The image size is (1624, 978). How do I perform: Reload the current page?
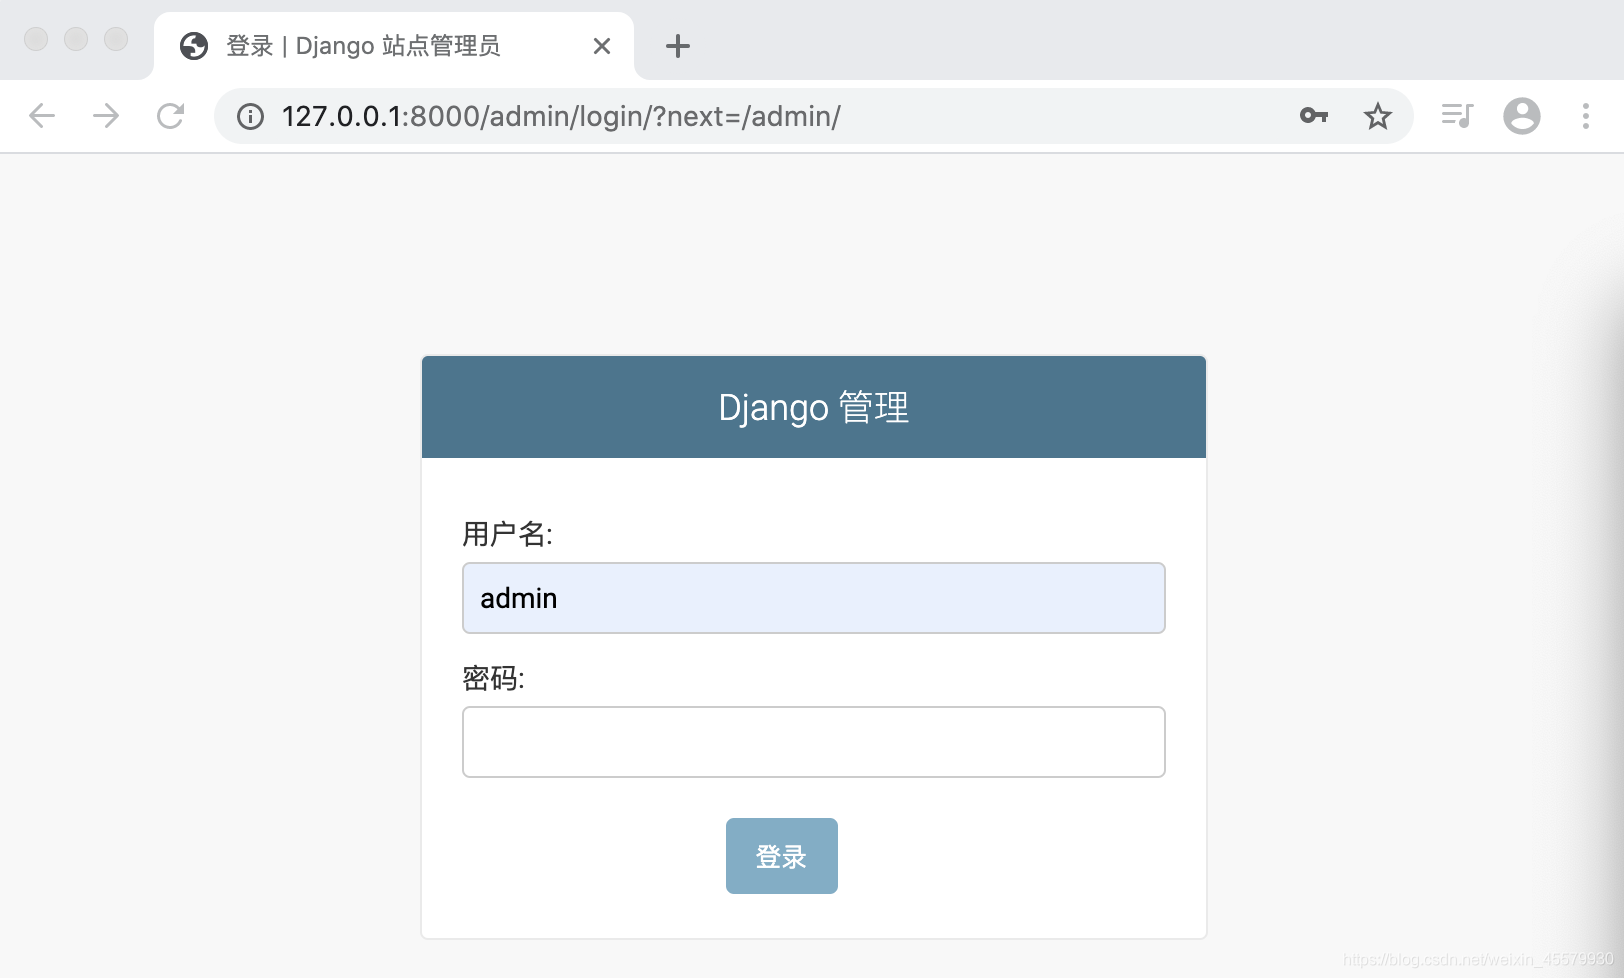click(x=171, y=116)
